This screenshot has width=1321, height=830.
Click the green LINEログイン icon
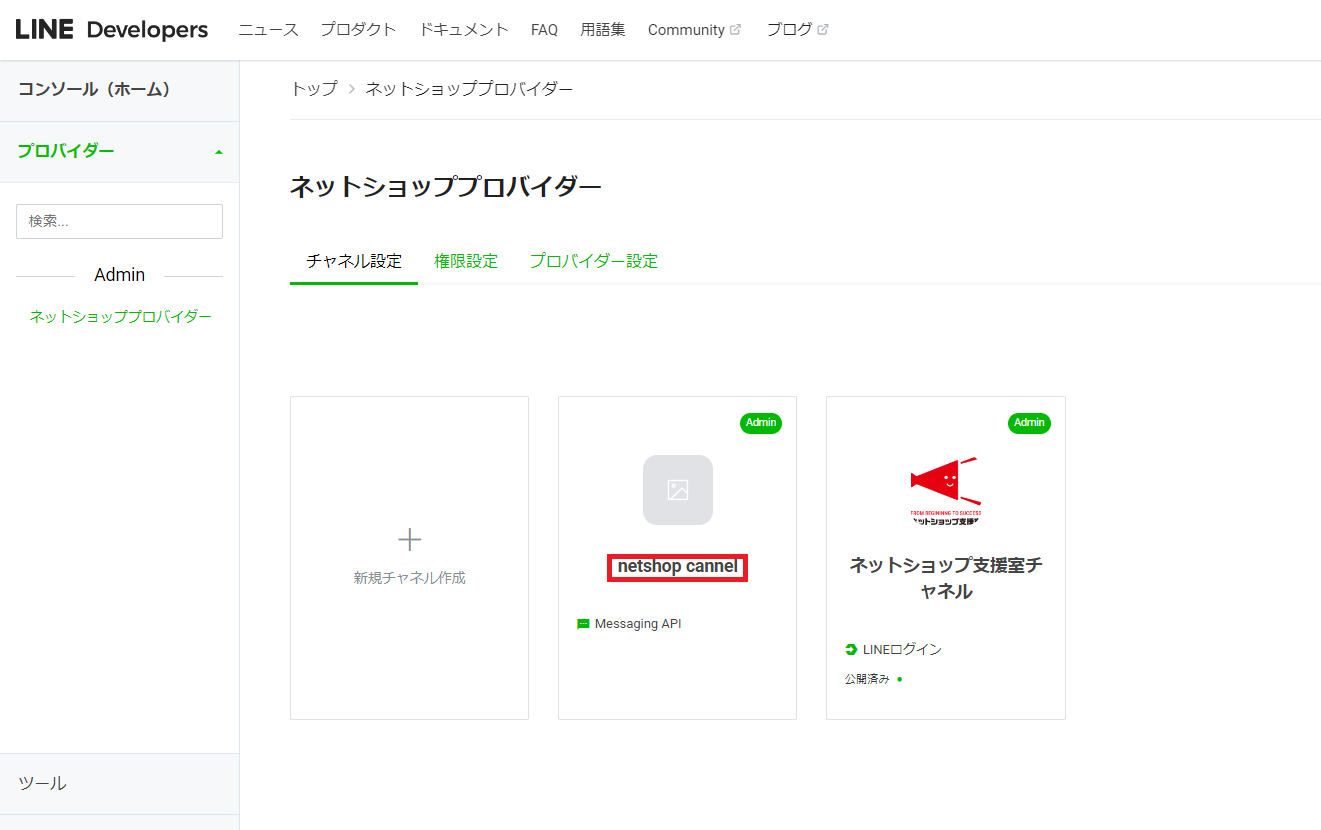point(851,650)
